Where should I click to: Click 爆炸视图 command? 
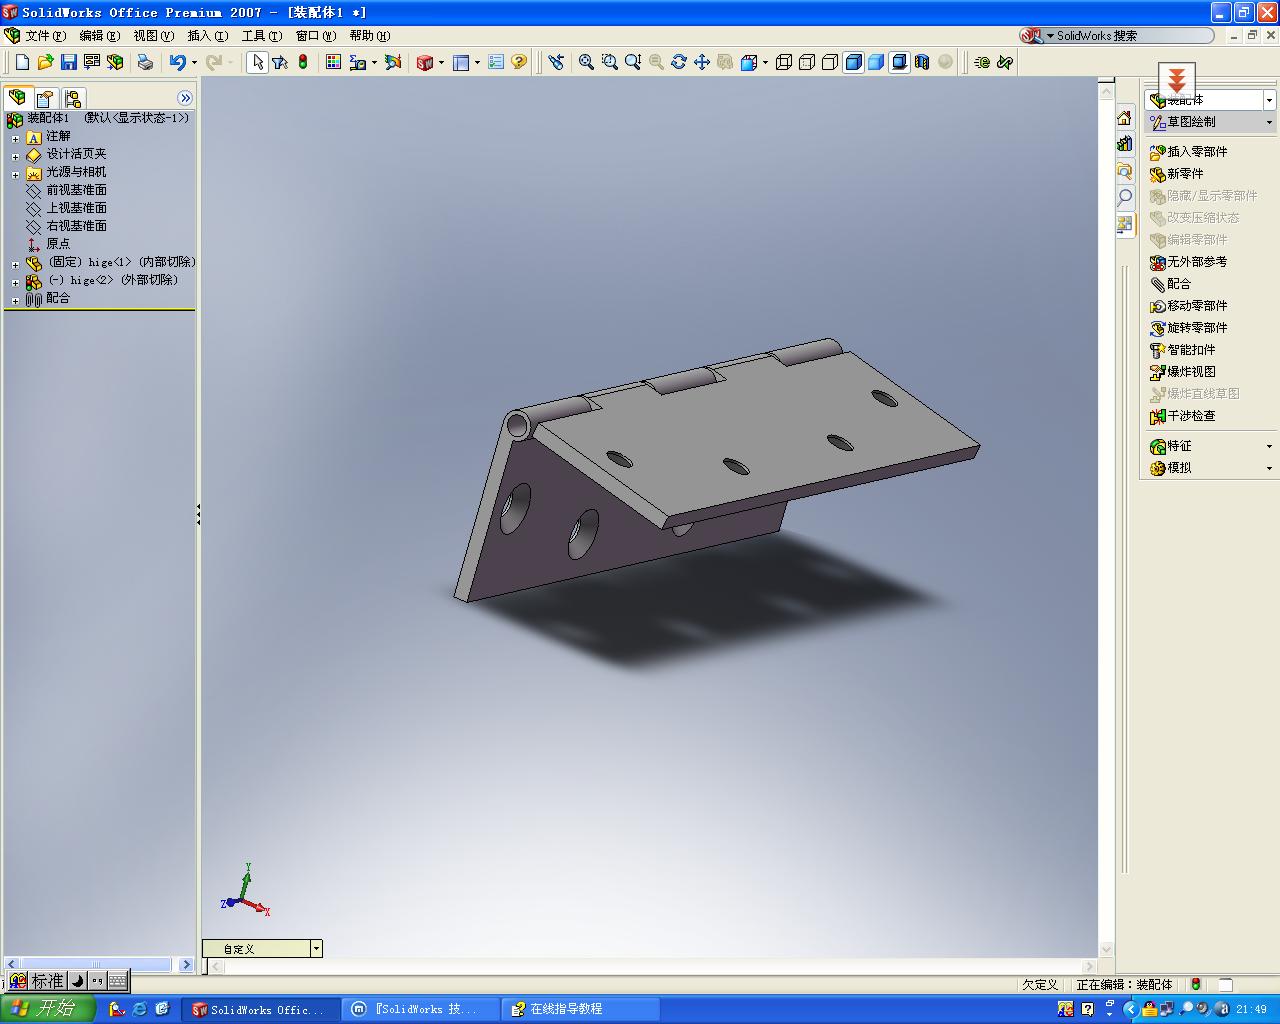coord(1183,372)
